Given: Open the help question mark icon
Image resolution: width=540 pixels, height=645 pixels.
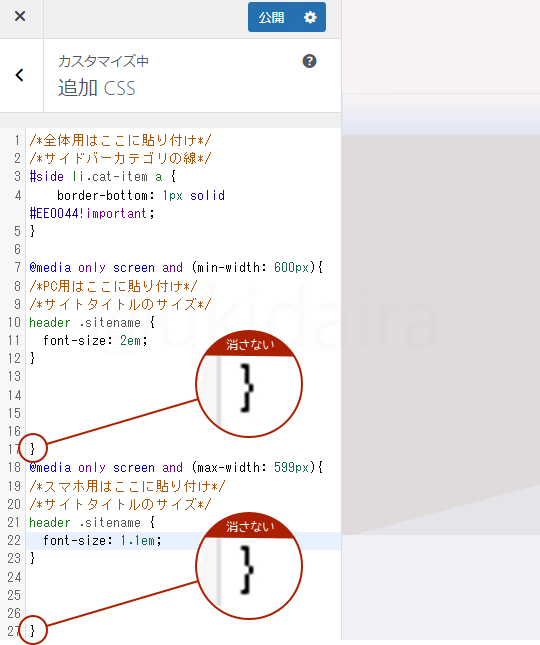Looking at the screenshot, I should click(309, 61).
